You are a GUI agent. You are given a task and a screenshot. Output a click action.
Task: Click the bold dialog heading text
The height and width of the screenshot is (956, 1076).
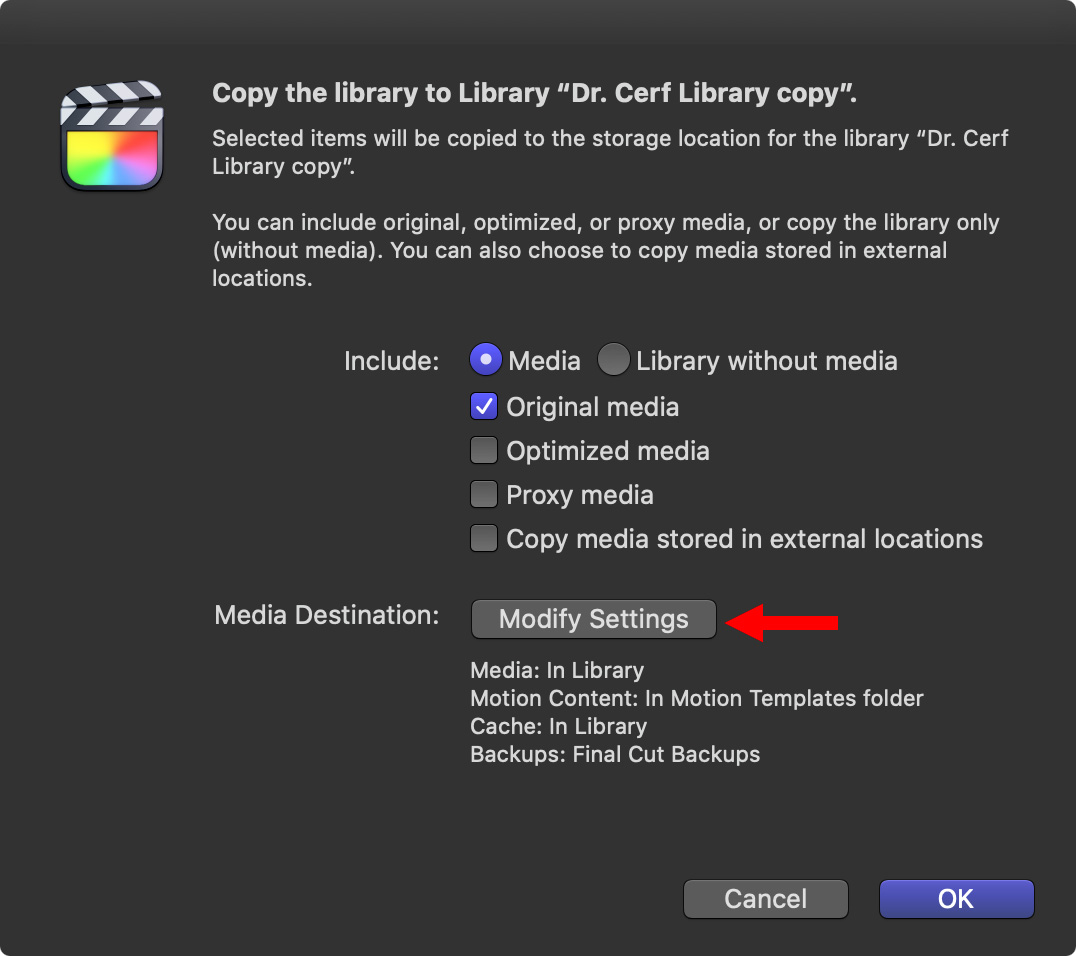535,93
